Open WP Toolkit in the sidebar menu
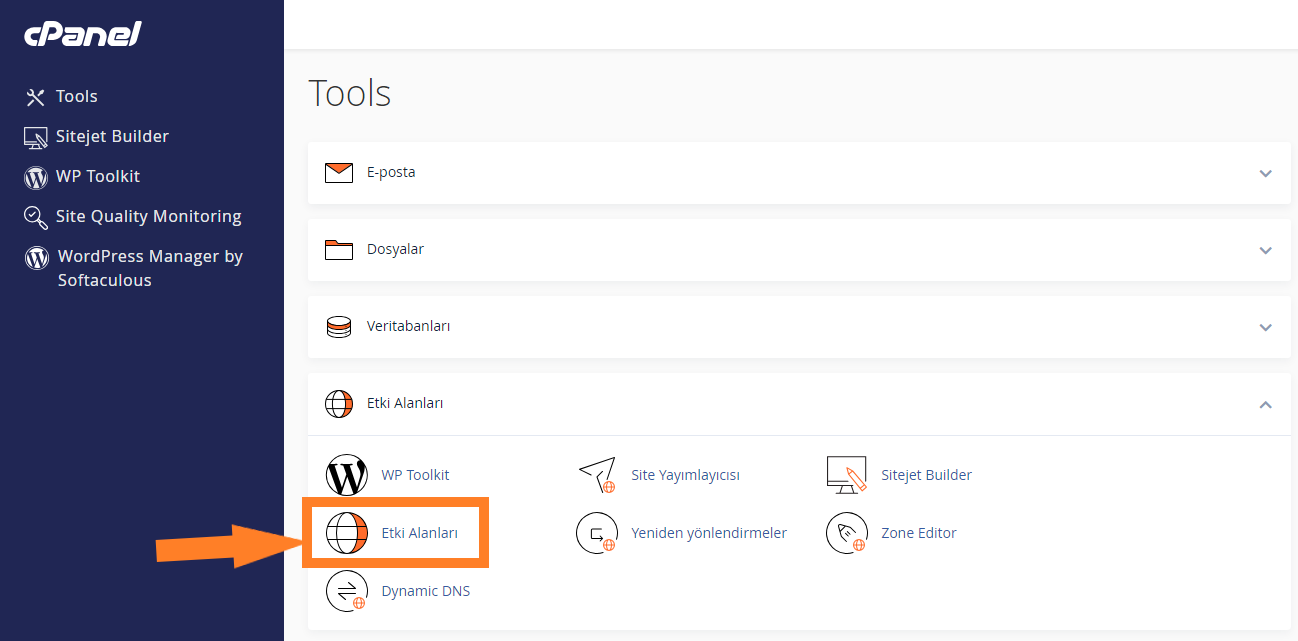This screenshot has width=1298, height=641. click(x=98, y=177)
